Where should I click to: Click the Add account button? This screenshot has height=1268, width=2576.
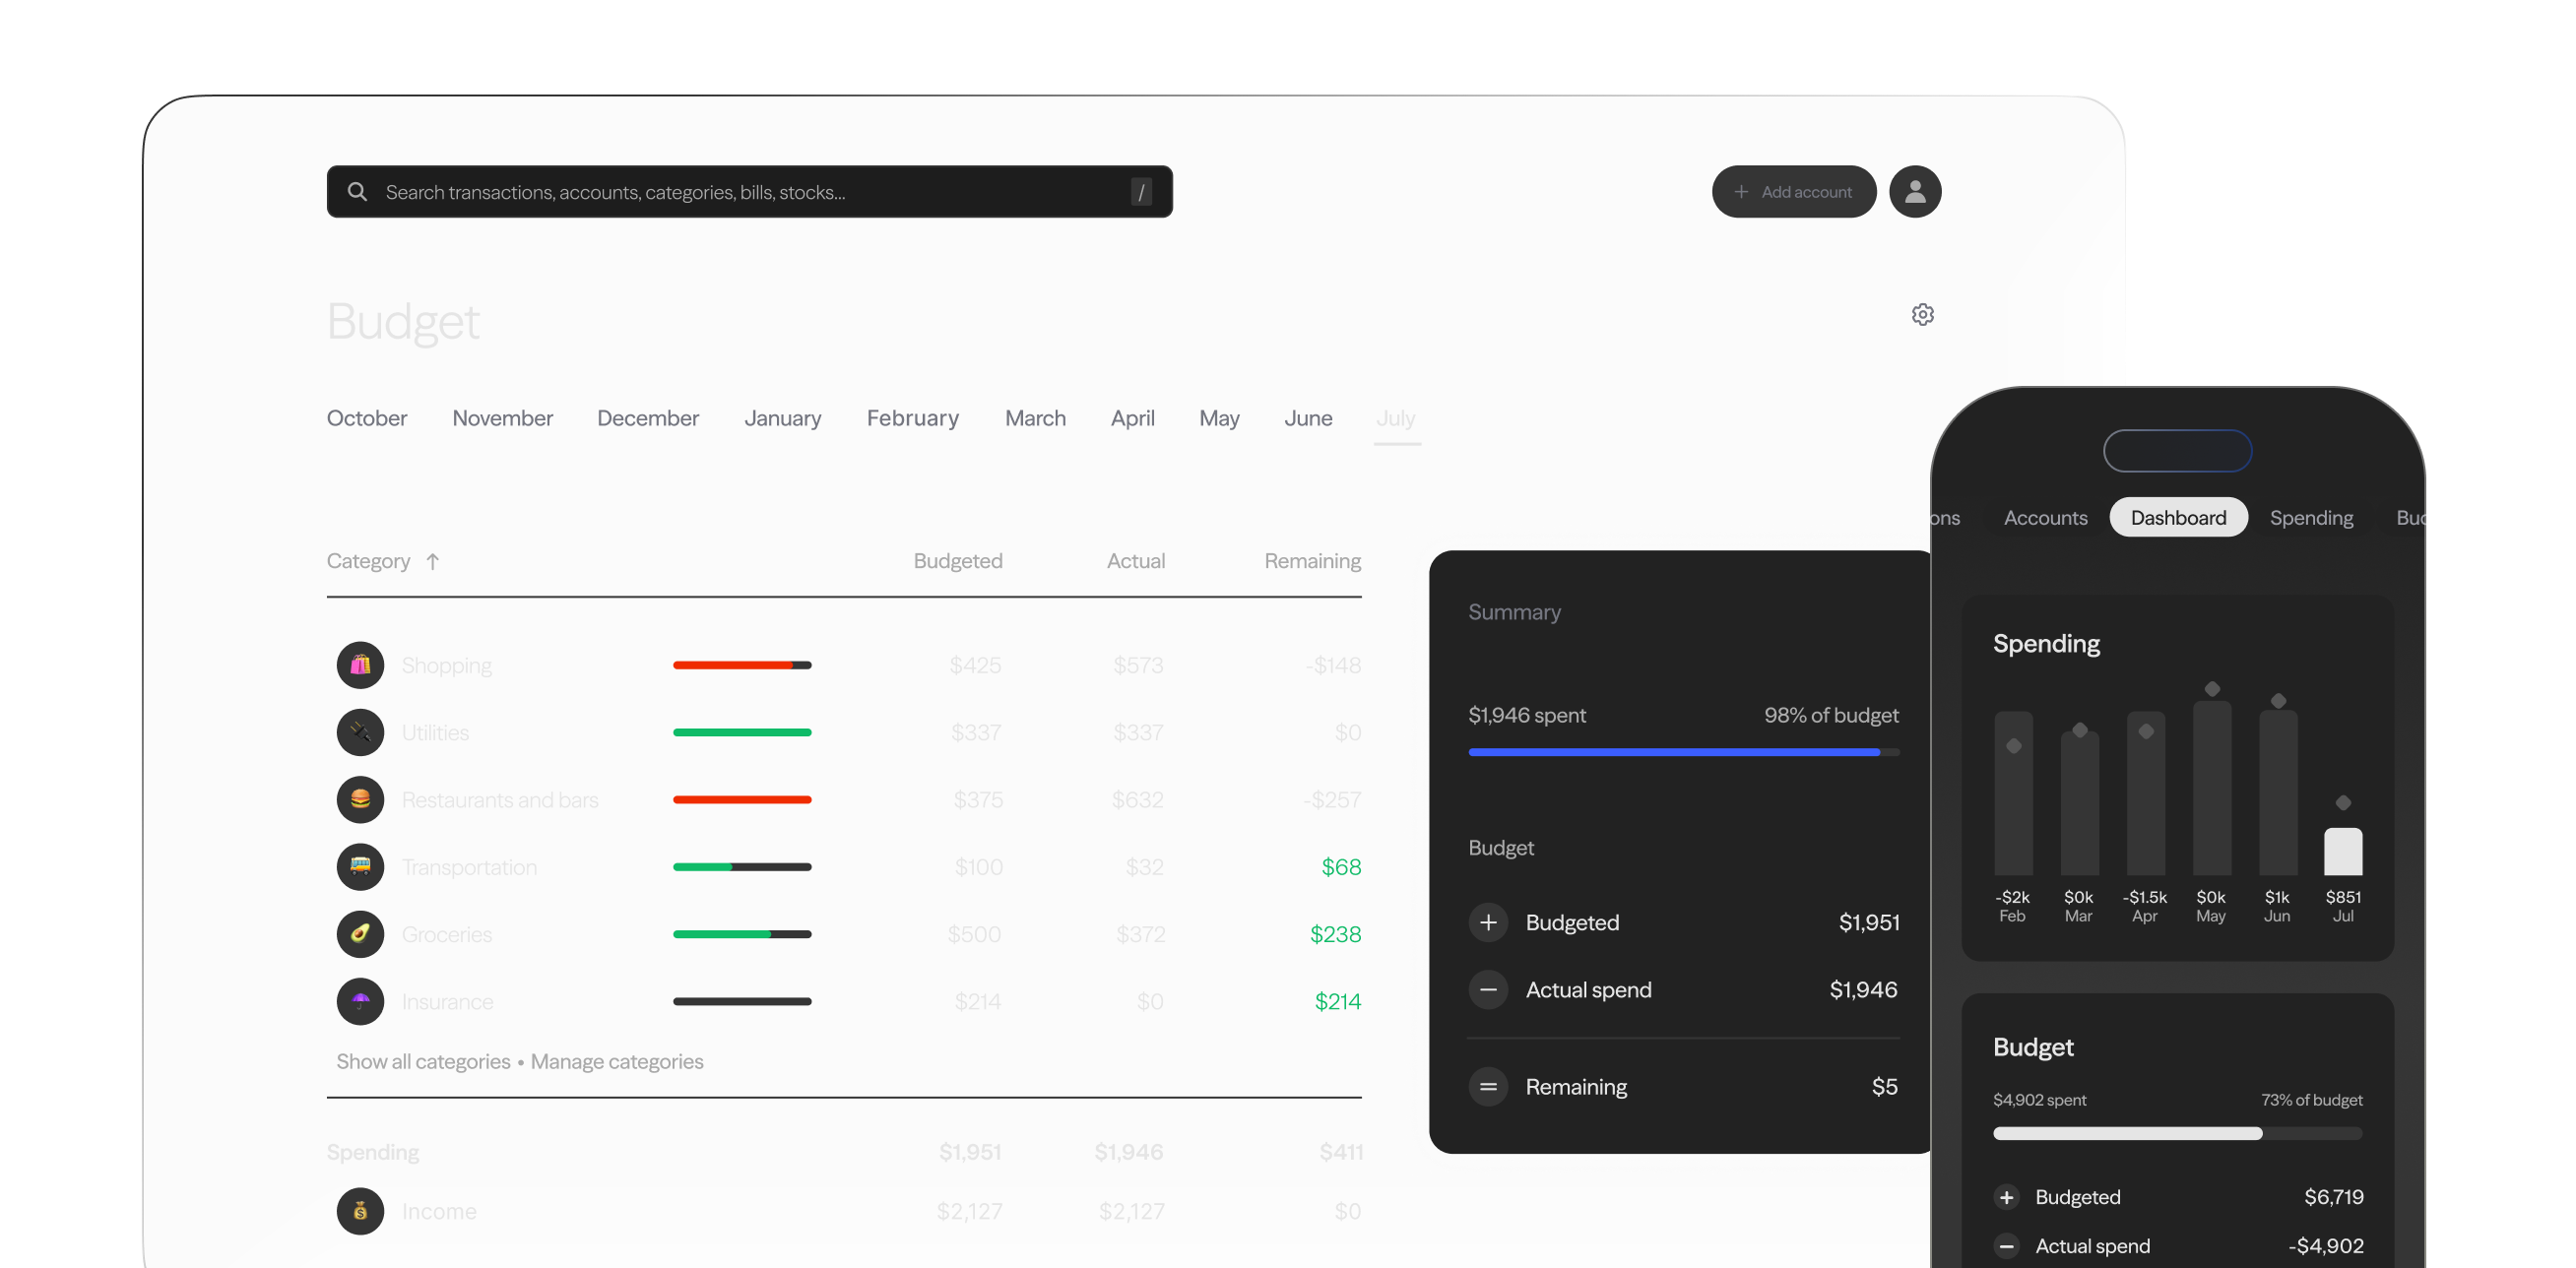[x=1793, y=191]
